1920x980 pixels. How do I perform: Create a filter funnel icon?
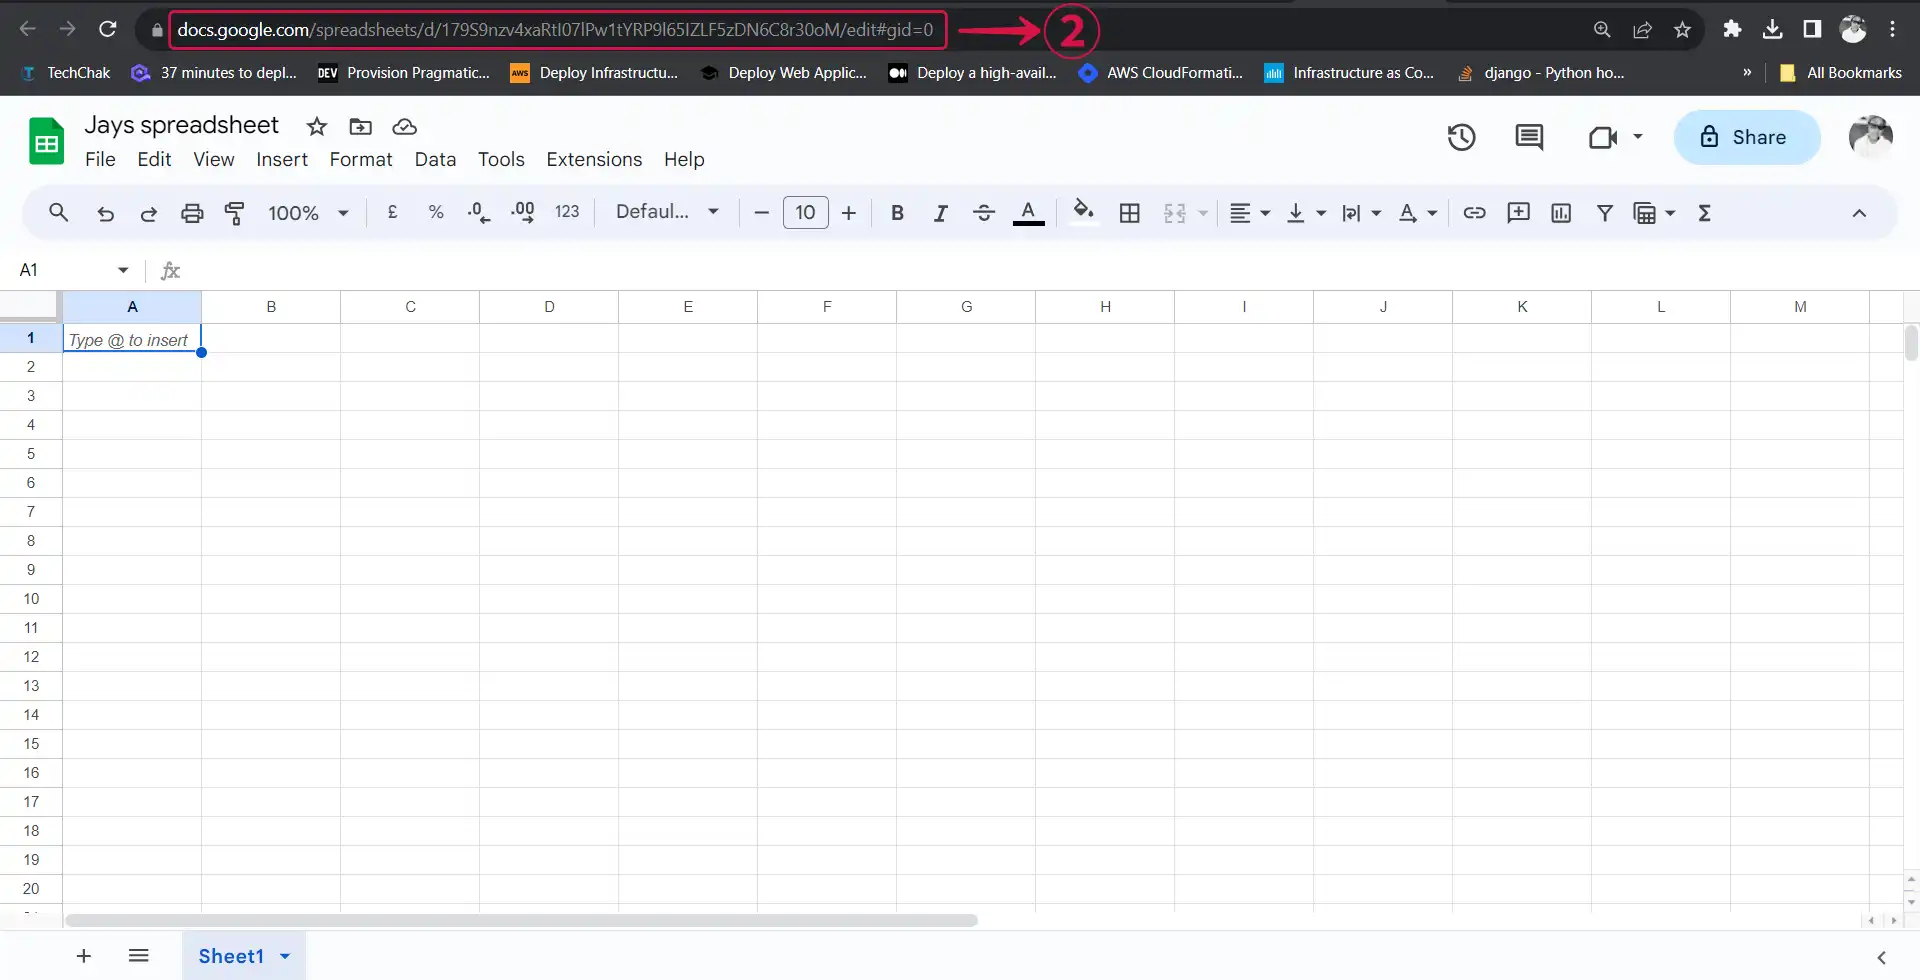click(1604, 213)
